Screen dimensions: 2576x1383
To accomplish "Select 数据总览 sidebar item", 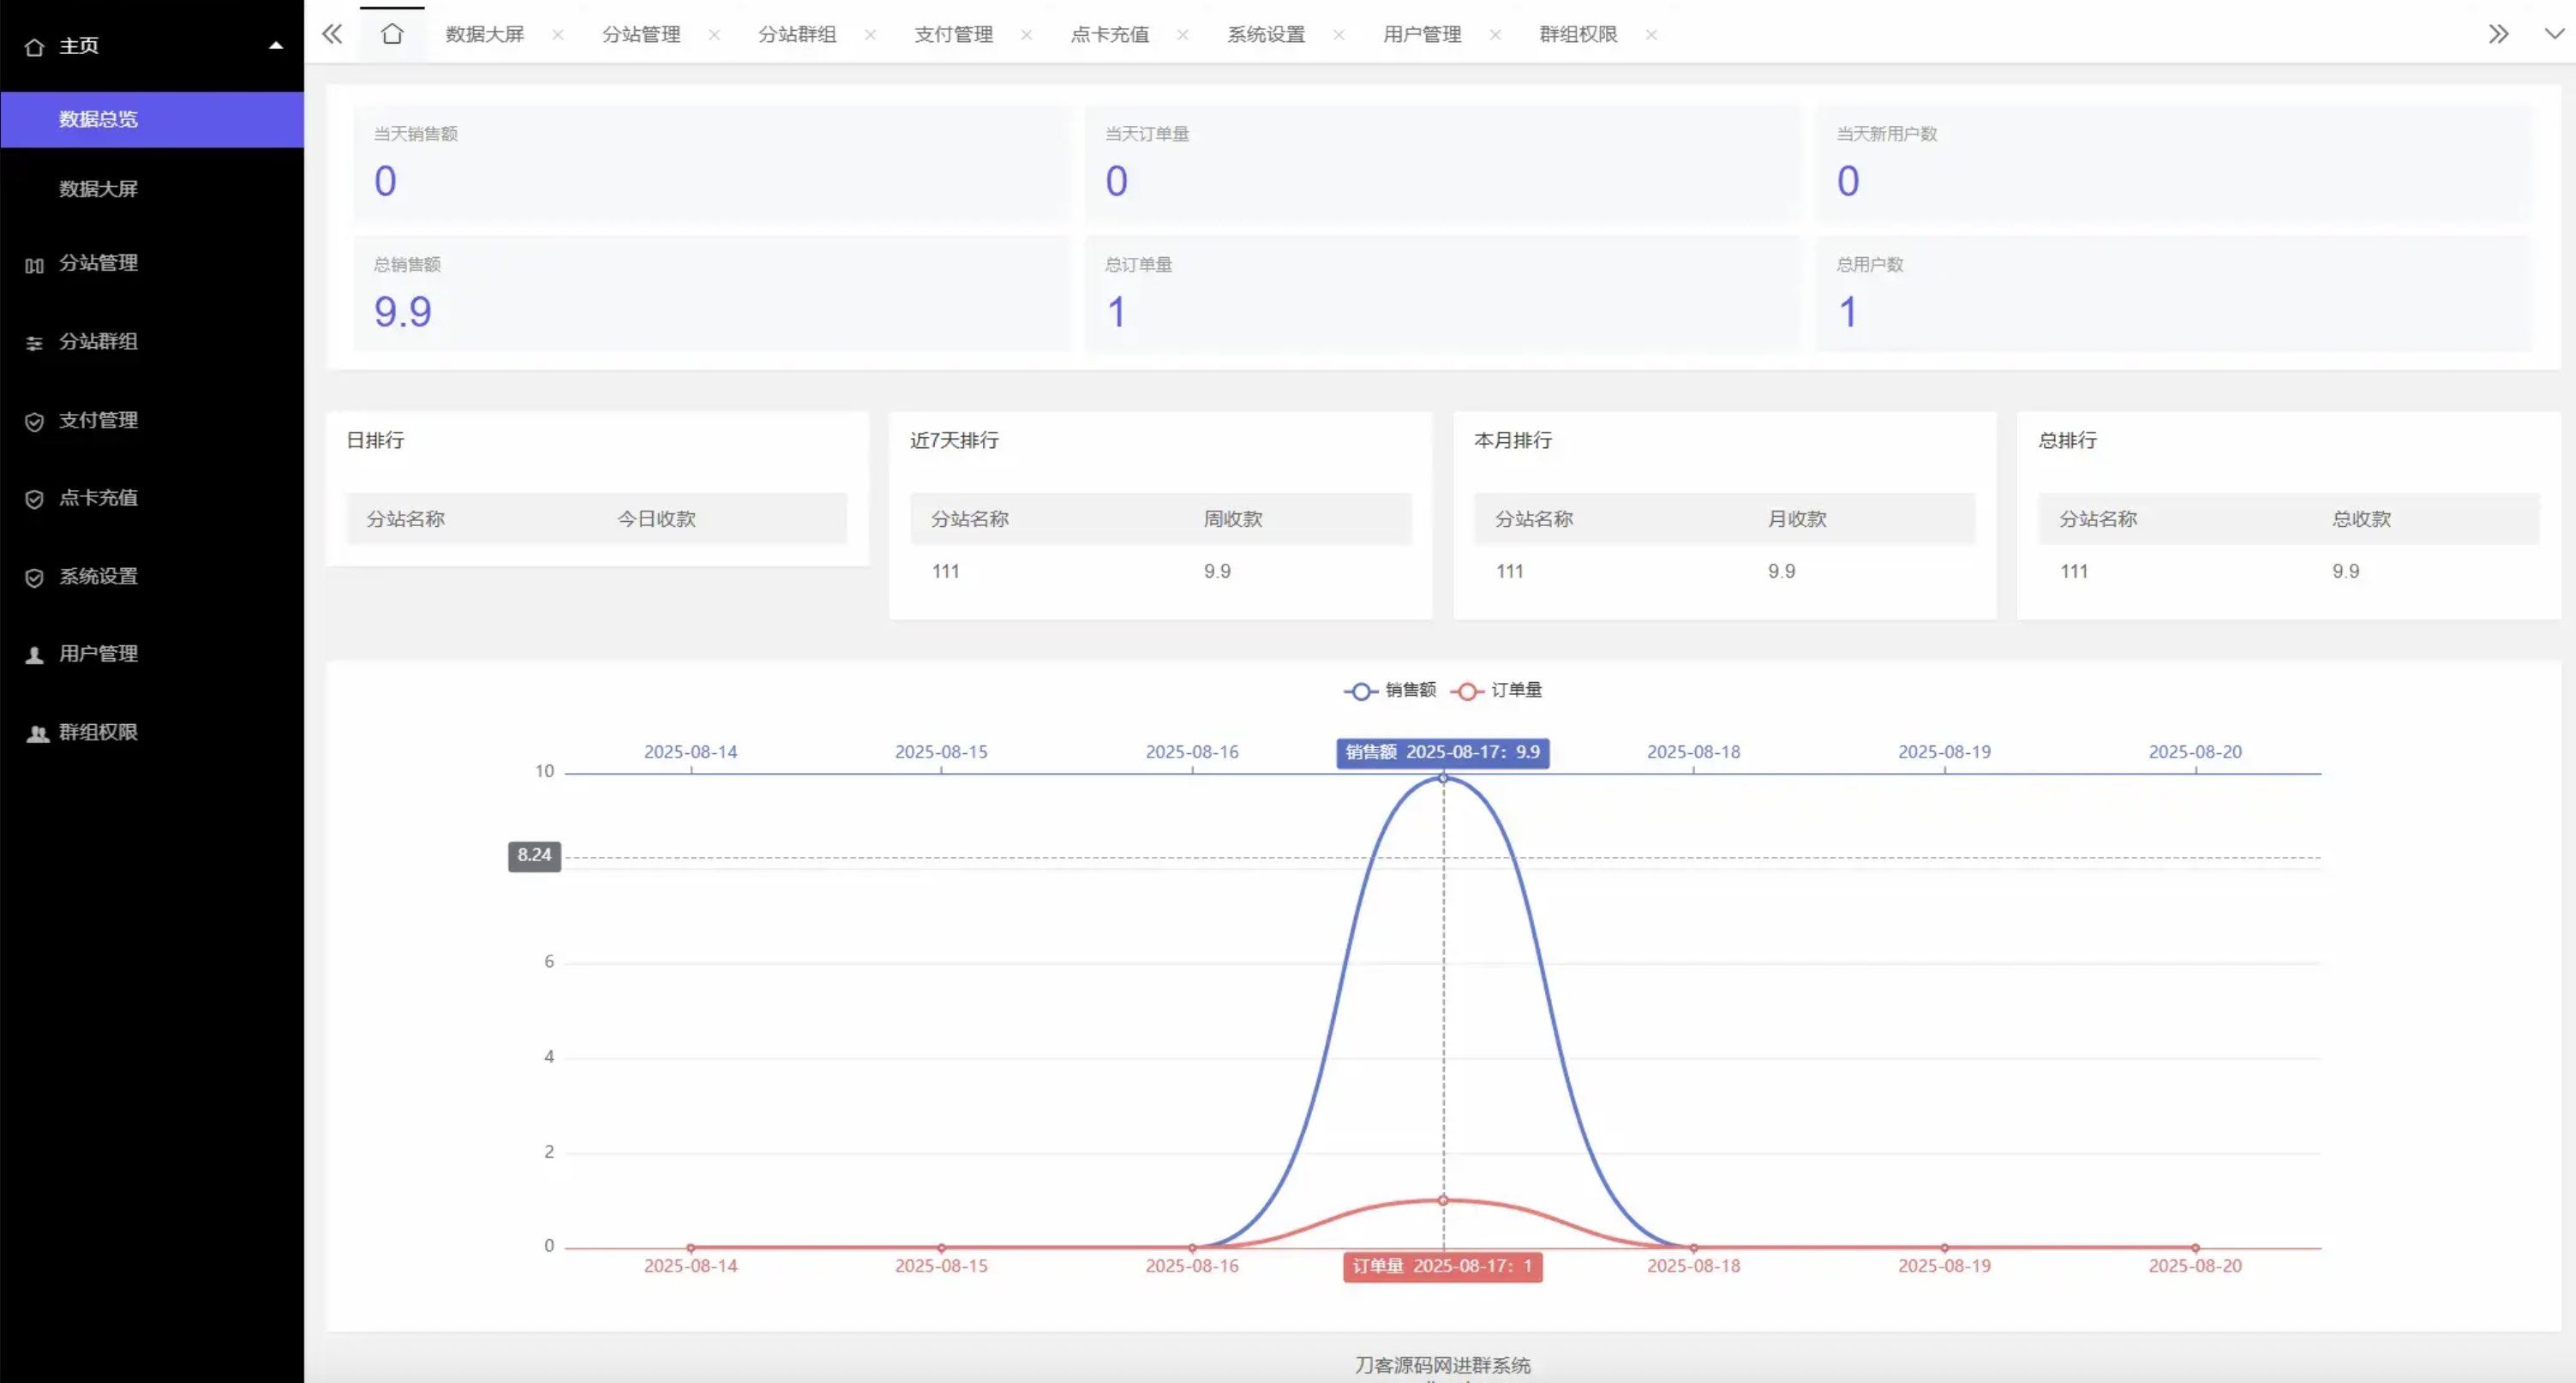I will [x=98, y=119].
